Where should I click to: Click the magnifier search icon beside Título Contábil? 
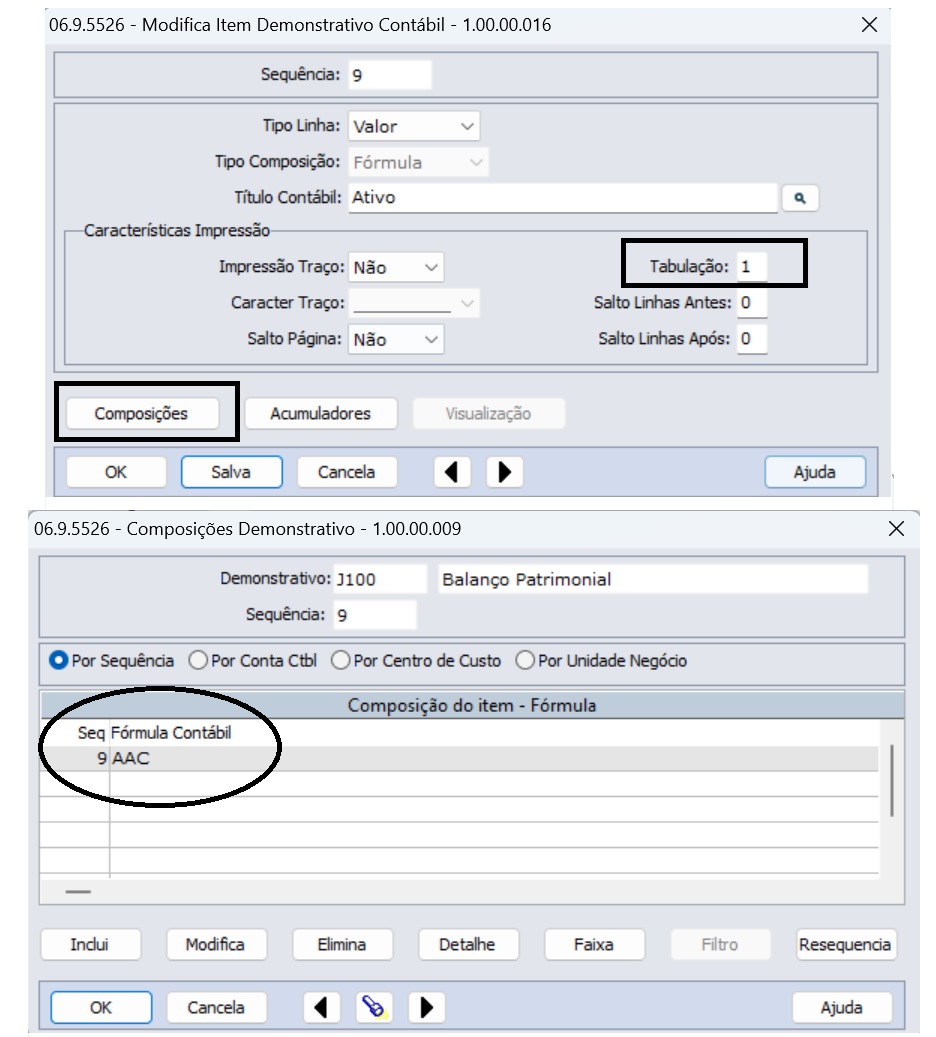click(800, 198)
